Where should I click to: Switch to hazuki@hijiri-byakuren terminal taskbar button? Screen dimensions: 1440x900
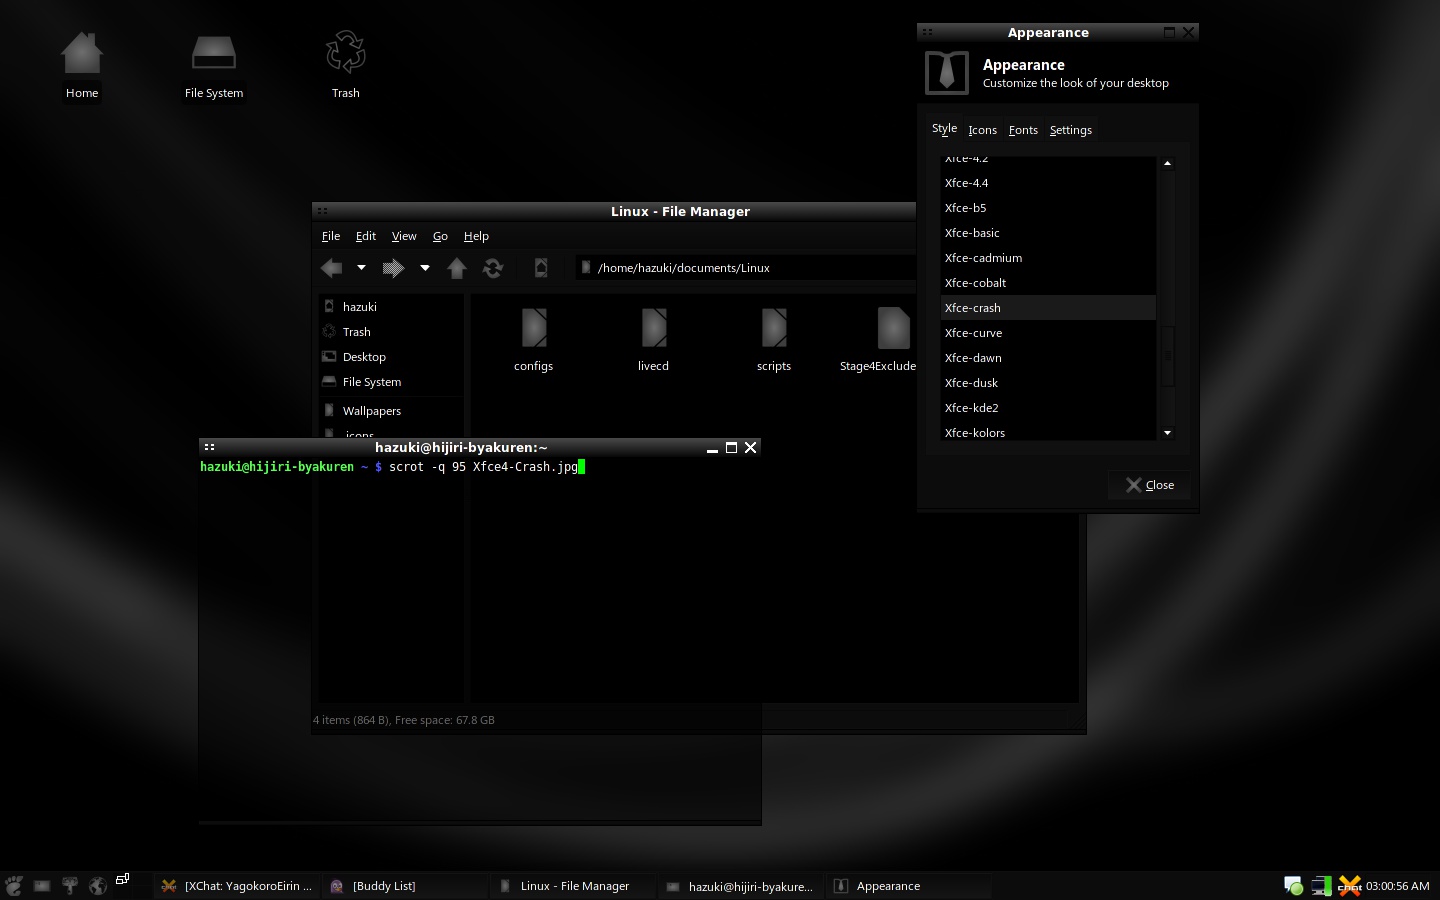(x=742, y=886)
